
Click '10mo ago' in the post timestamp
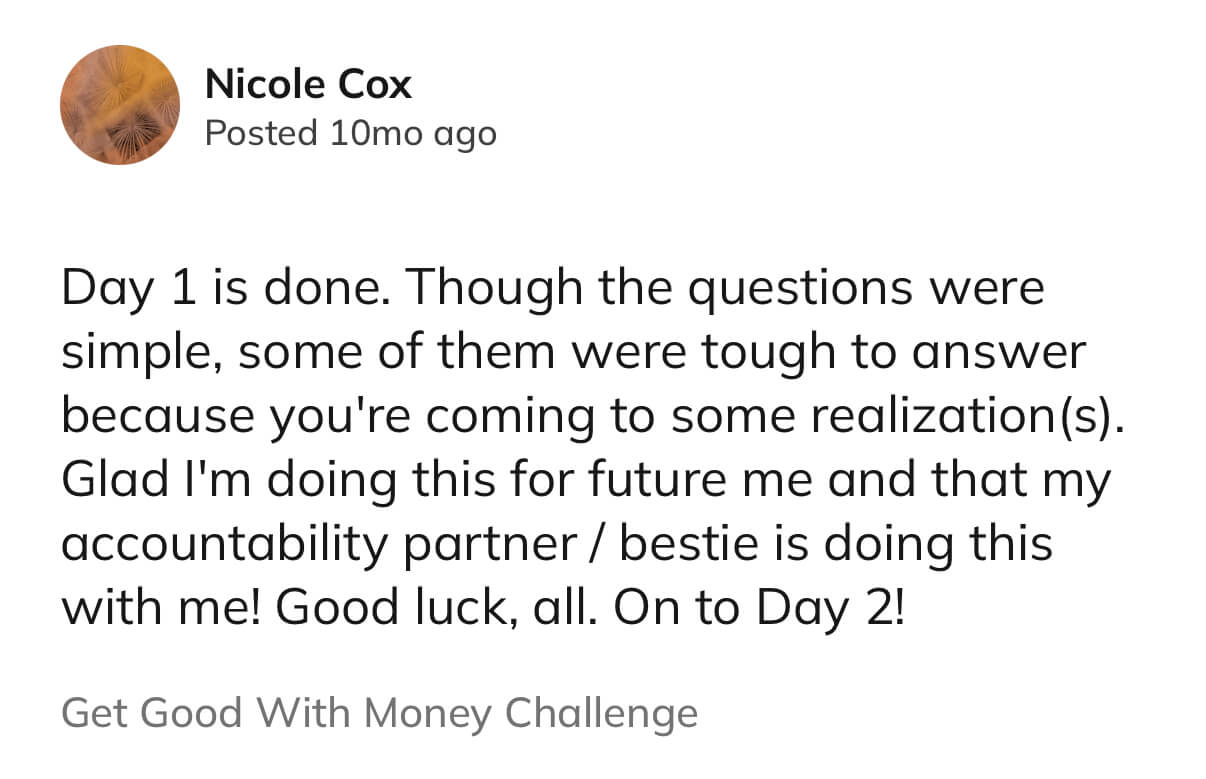[412, 134]
